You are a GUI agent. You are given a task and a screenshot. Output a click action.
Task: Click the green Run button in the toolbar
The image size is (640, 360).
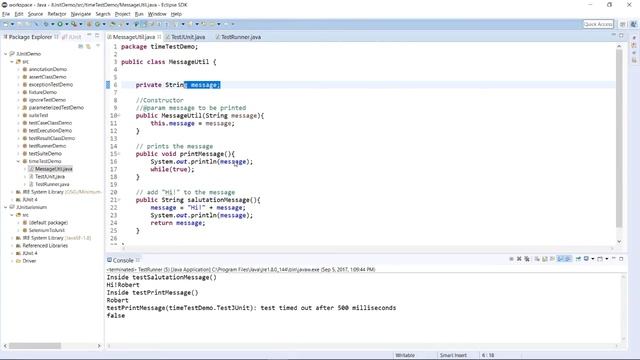[60, 24]
